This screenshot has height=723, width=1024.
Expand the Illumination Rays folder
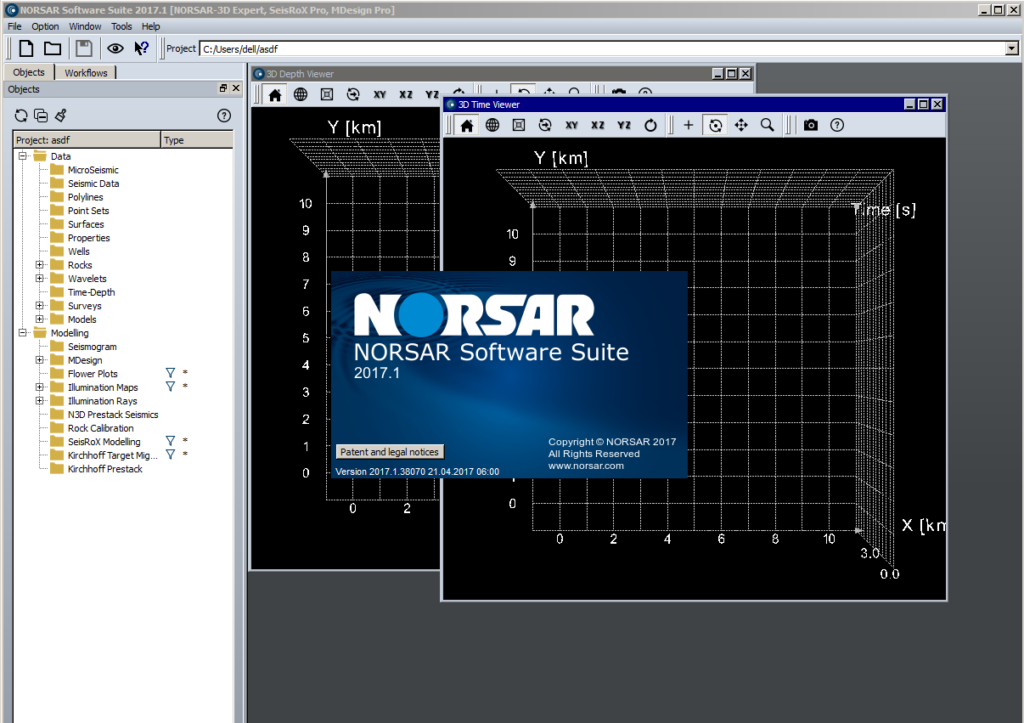(x=40, y=400)
